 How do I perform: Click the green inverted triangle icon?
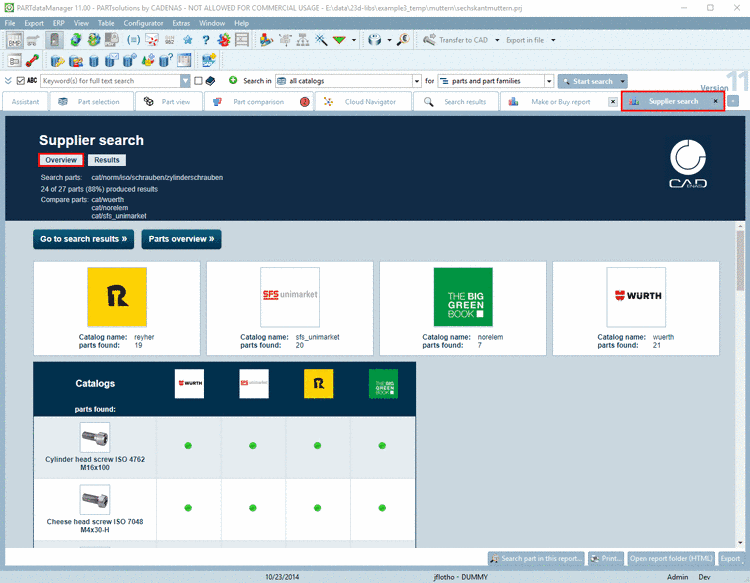pyautogui.click(x=339, y=40)
